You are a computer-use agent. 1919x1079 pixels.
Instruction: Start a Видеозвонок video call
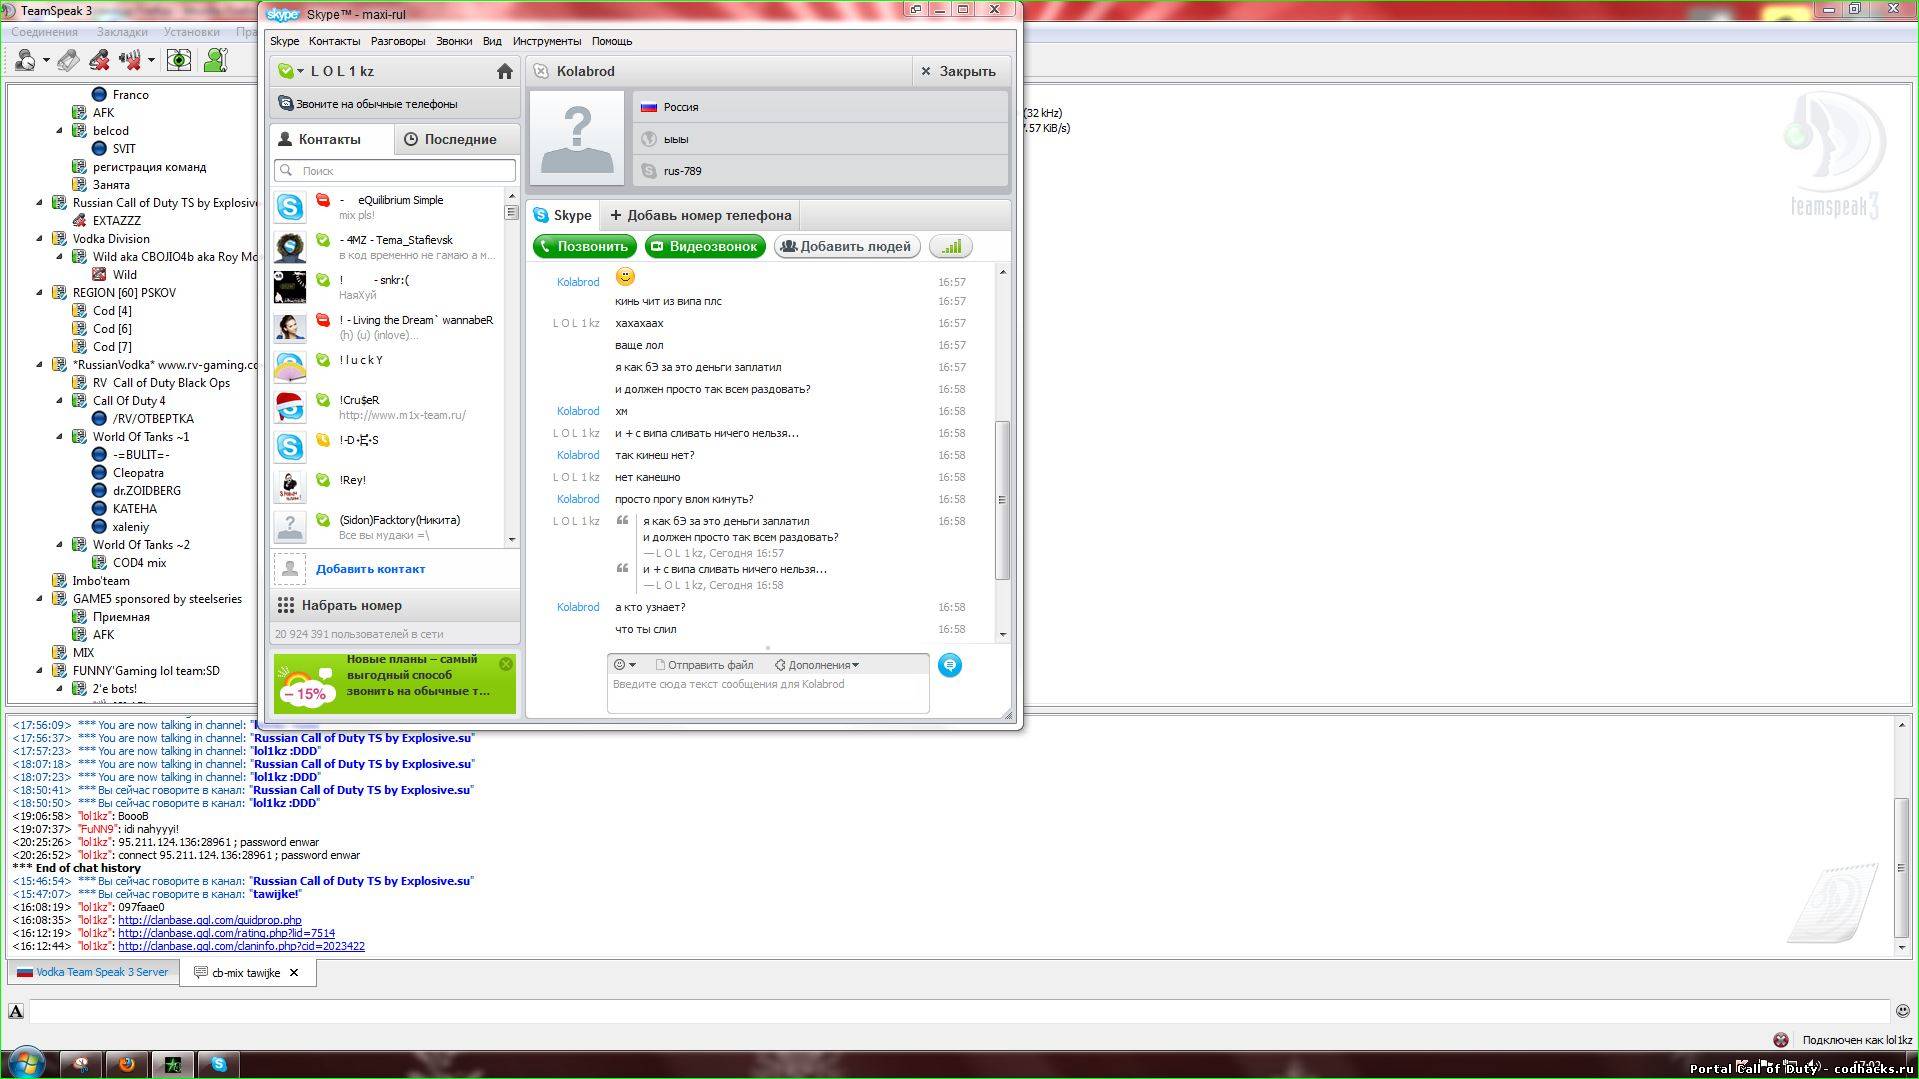pos(705,246)
